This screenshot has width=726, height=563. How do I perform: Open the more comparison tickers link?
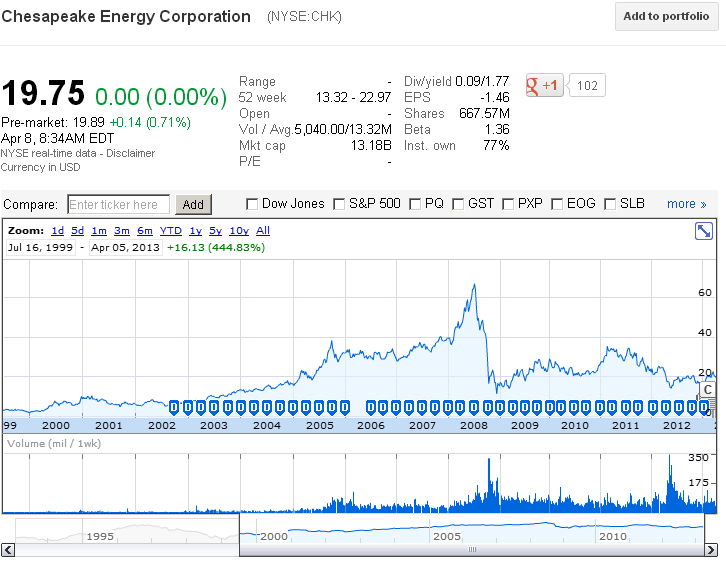pos(687,204)
